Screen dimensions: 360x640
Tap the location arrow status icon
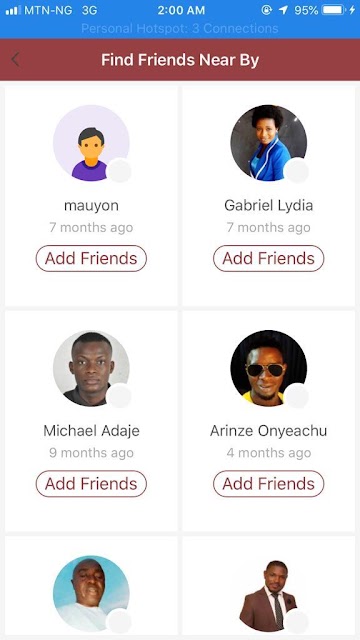tap(283, 10)
